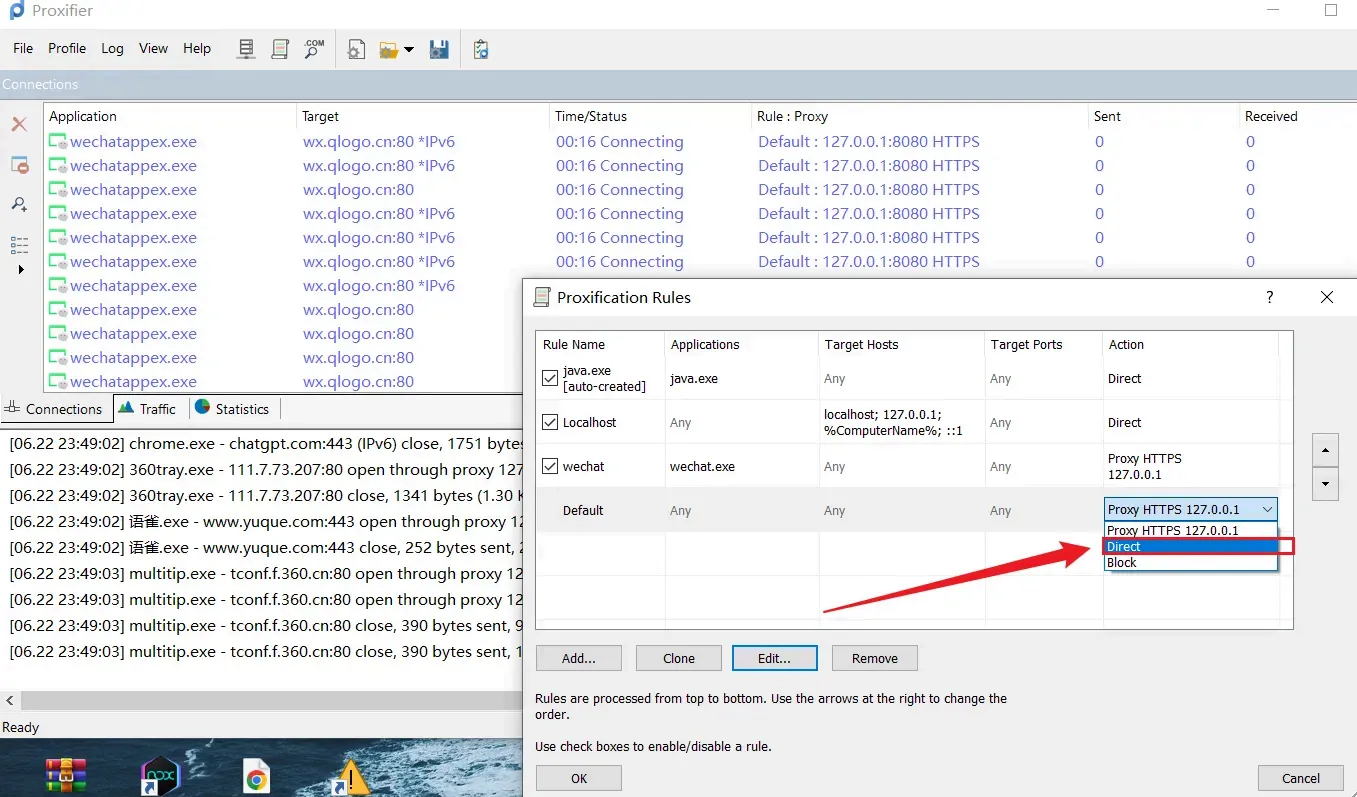Open Name Resolution (.COM magnifier) toolbar icon
The height and width of the screenshot is (797, 1357).
[x=314, y=49]
